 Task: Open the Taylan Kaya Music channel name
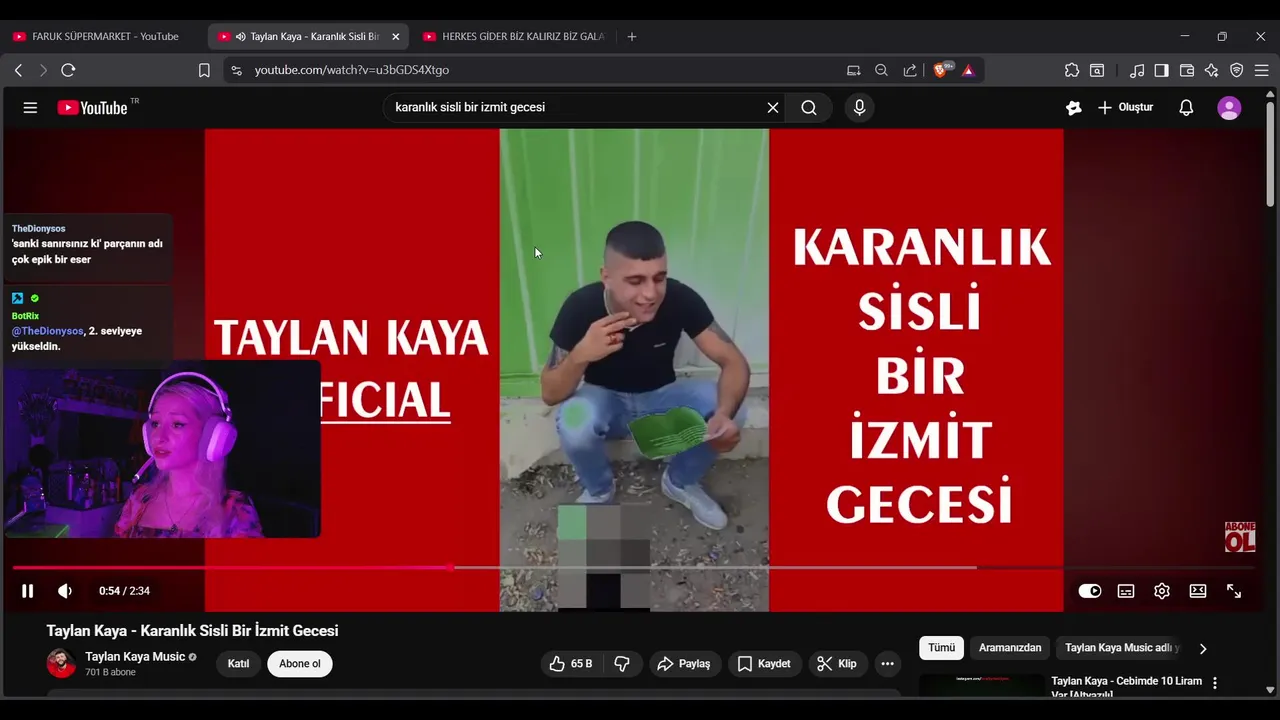point(135,657)
